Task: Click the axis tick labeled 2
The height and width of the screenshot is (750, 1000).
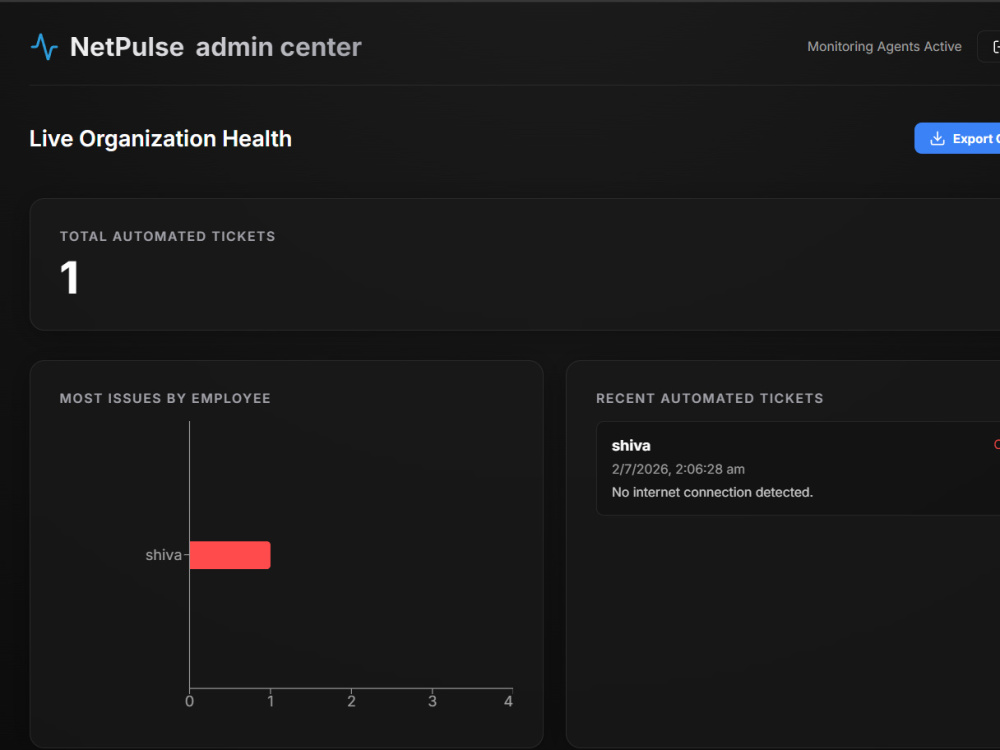Action: click(351, 702)
